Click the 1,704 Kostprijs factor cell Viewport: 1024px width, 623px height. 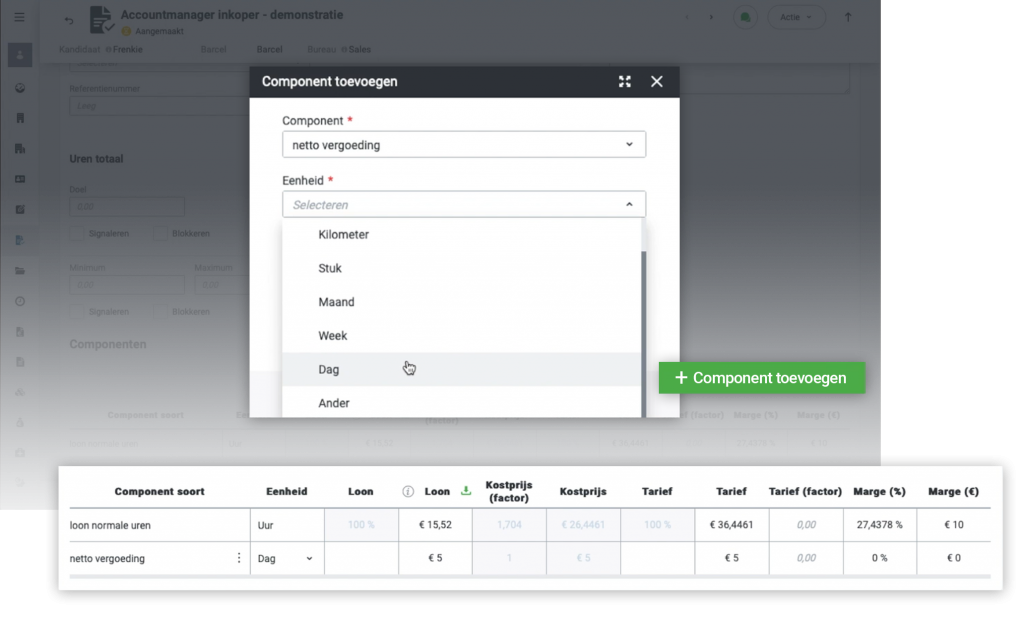(x=509, y=525)
